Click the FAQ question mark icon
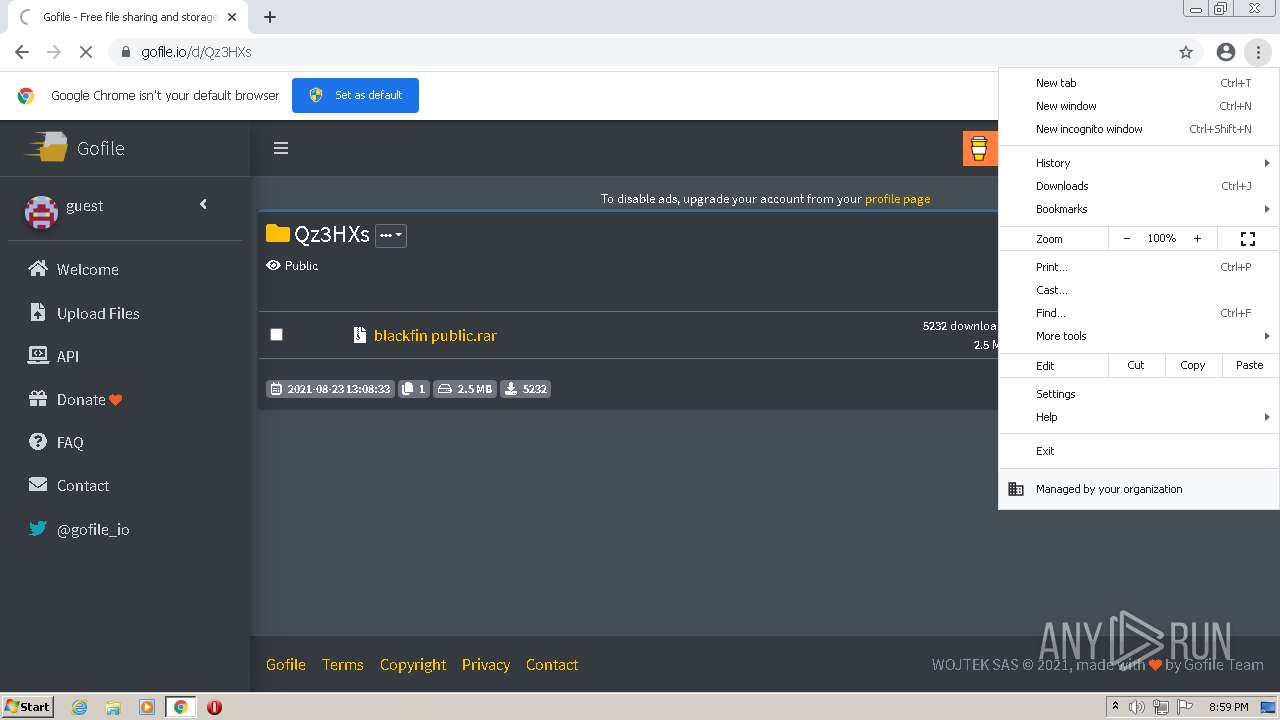The width and height of the screenshot is (1280, 720). [38, 441]
